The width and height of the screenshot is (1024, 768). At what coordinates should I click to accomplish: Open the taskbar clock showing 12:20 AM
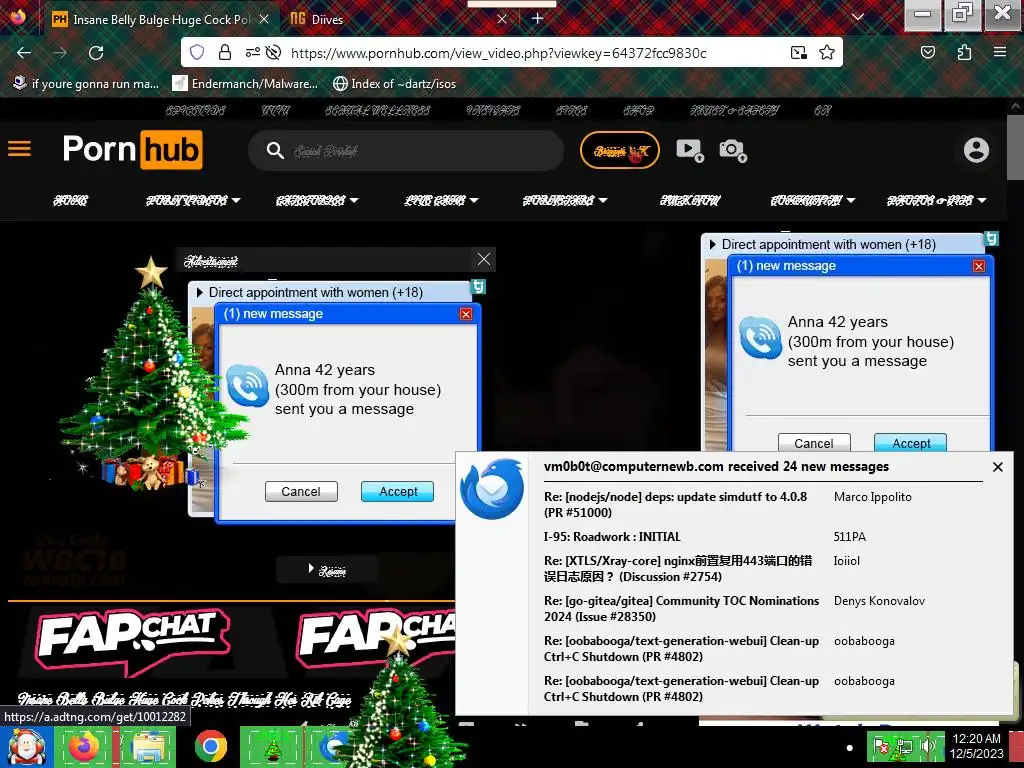[977, 746]
